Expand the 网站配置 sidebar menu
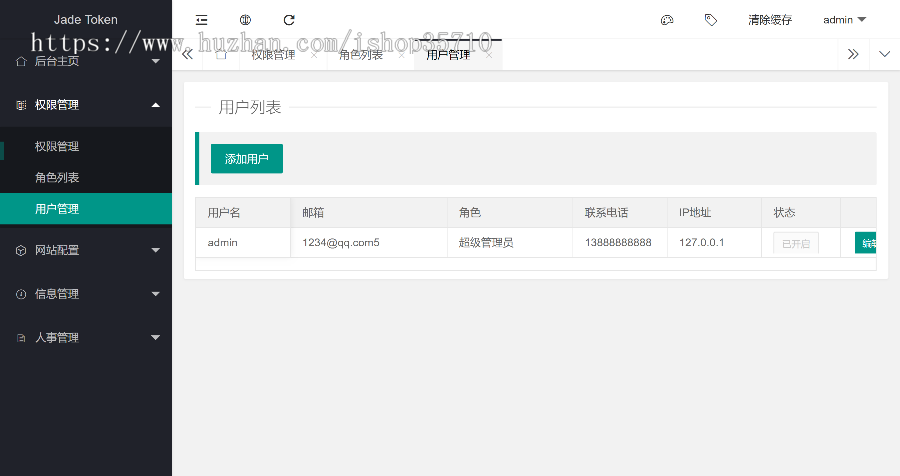This screenshot has width=900, height=476. (86, 250)
